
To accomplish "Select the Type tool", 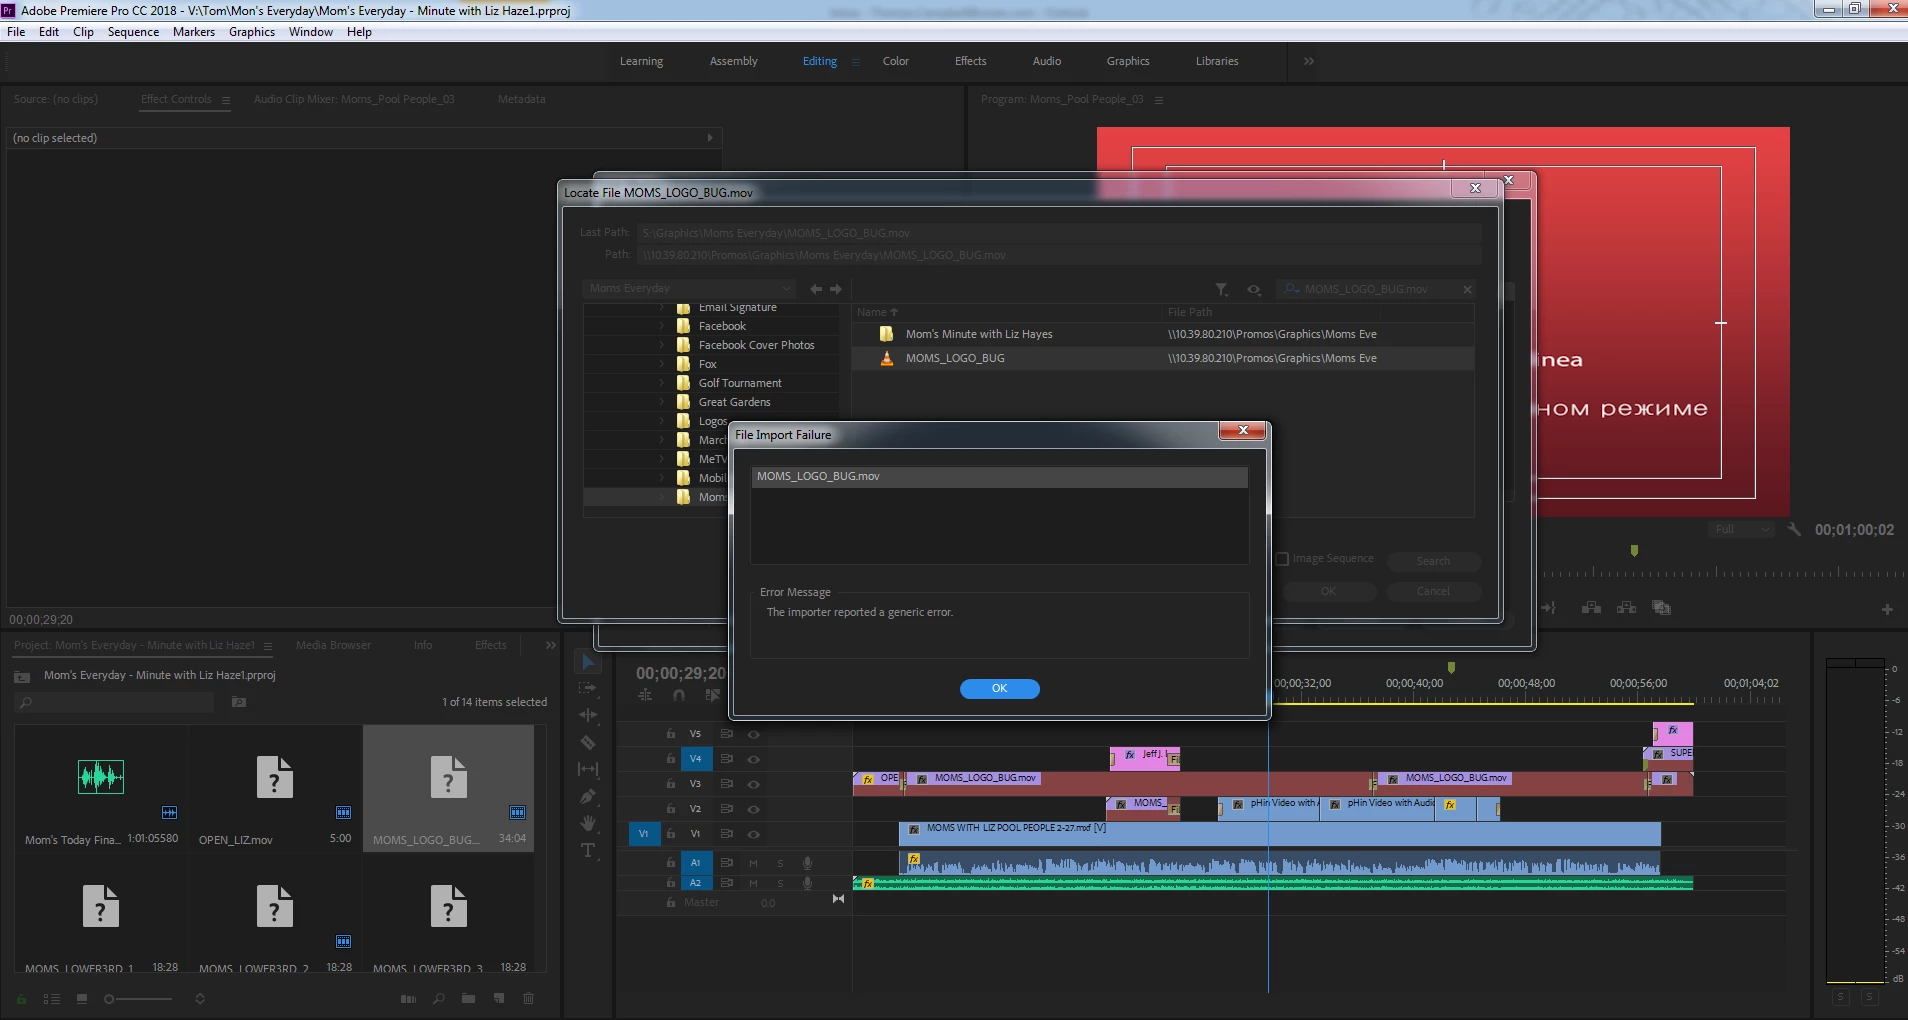I will click(x=588, y=850).
